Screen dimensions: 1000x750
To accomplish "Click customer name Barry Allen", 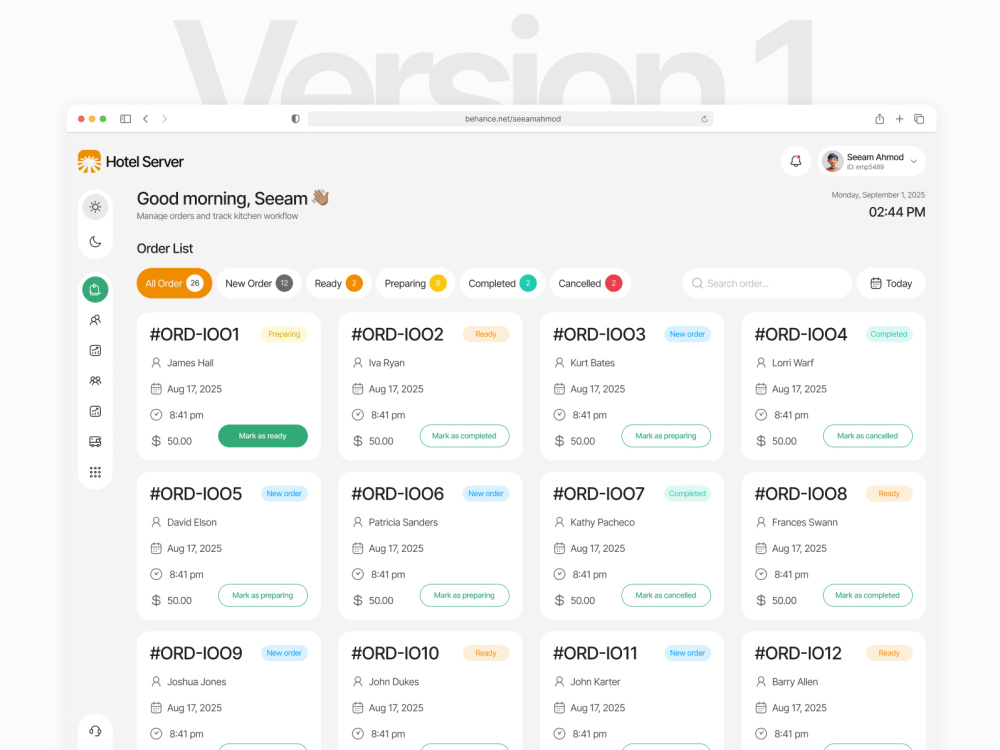I will tap(795, 682).
